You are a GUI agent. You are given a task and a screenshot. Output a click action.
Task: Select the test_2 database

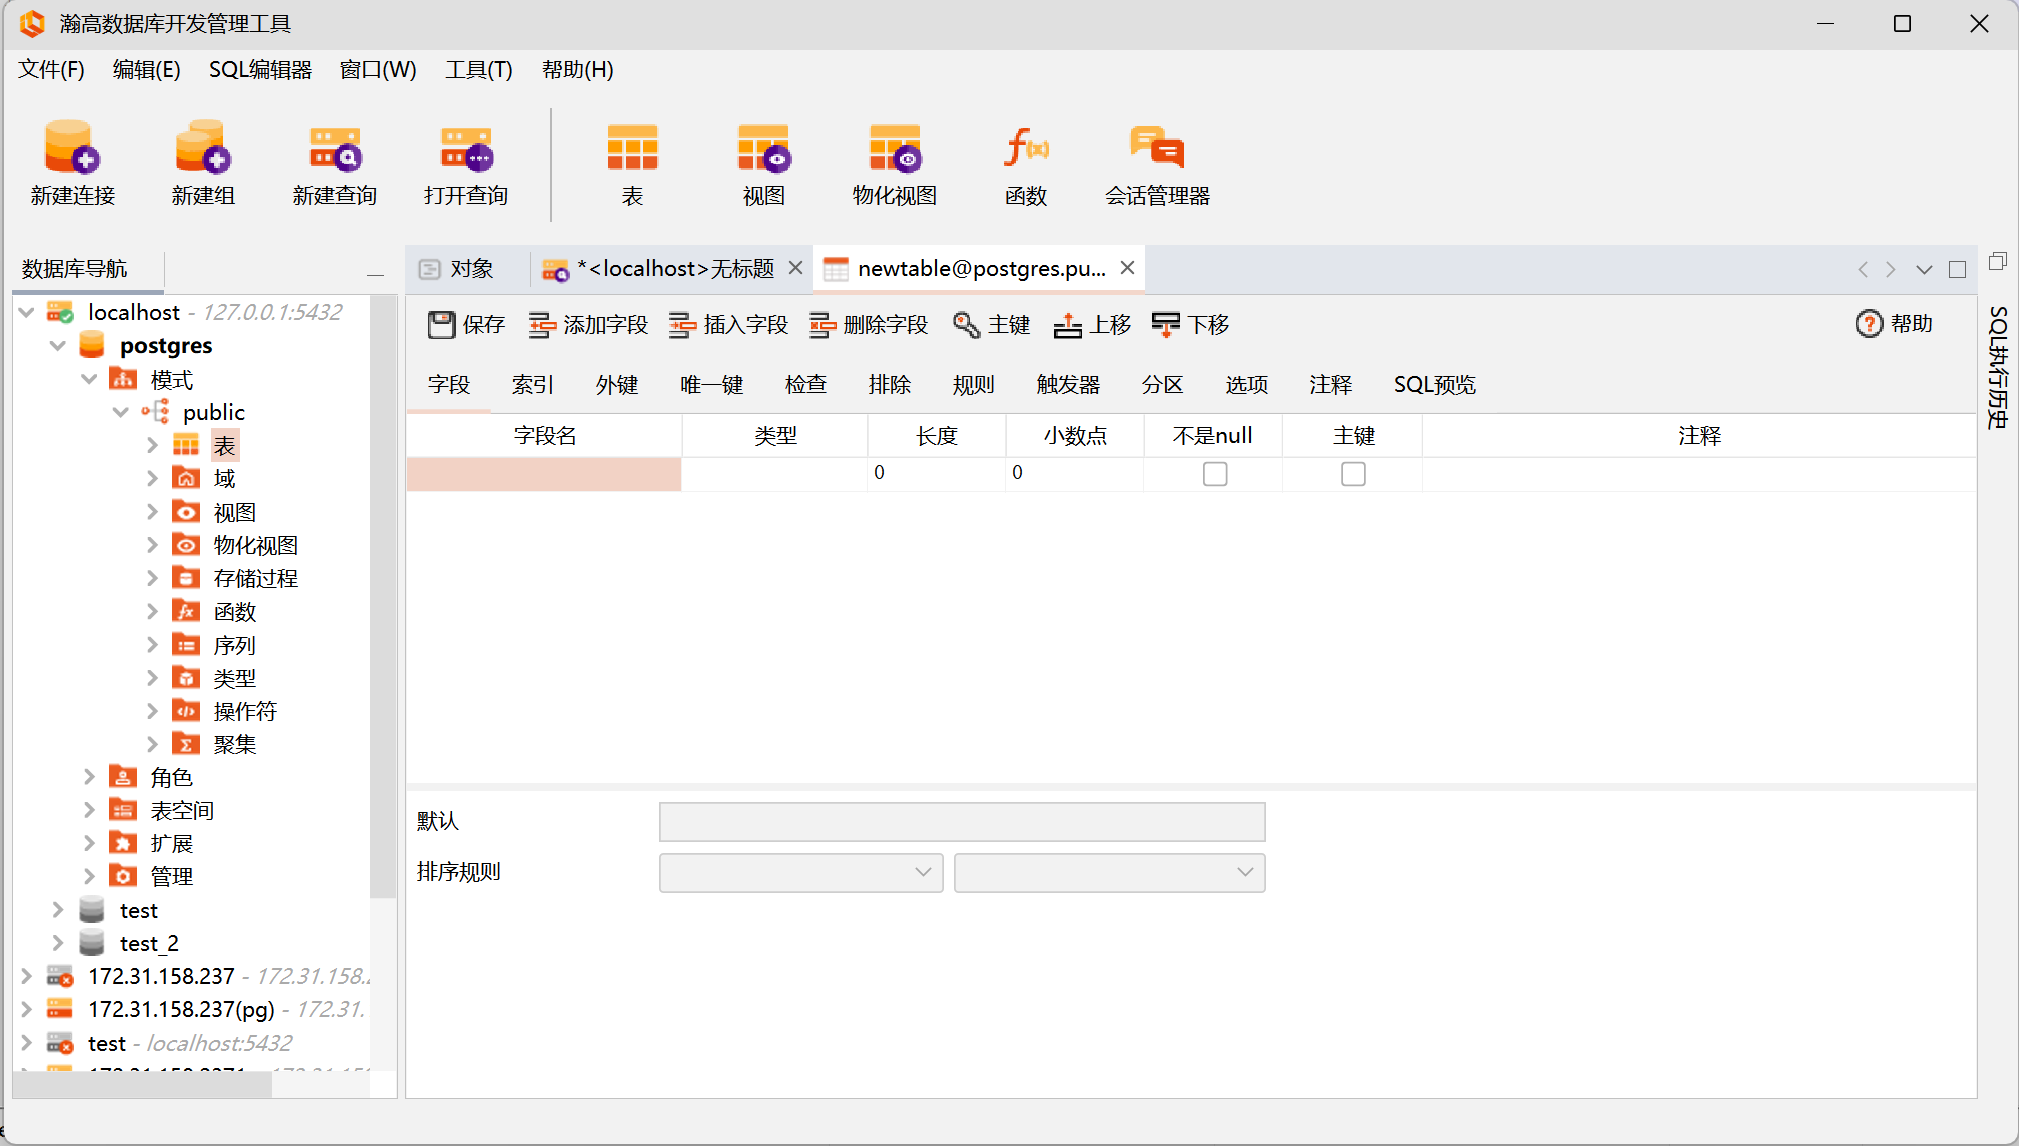pos(149,944)
